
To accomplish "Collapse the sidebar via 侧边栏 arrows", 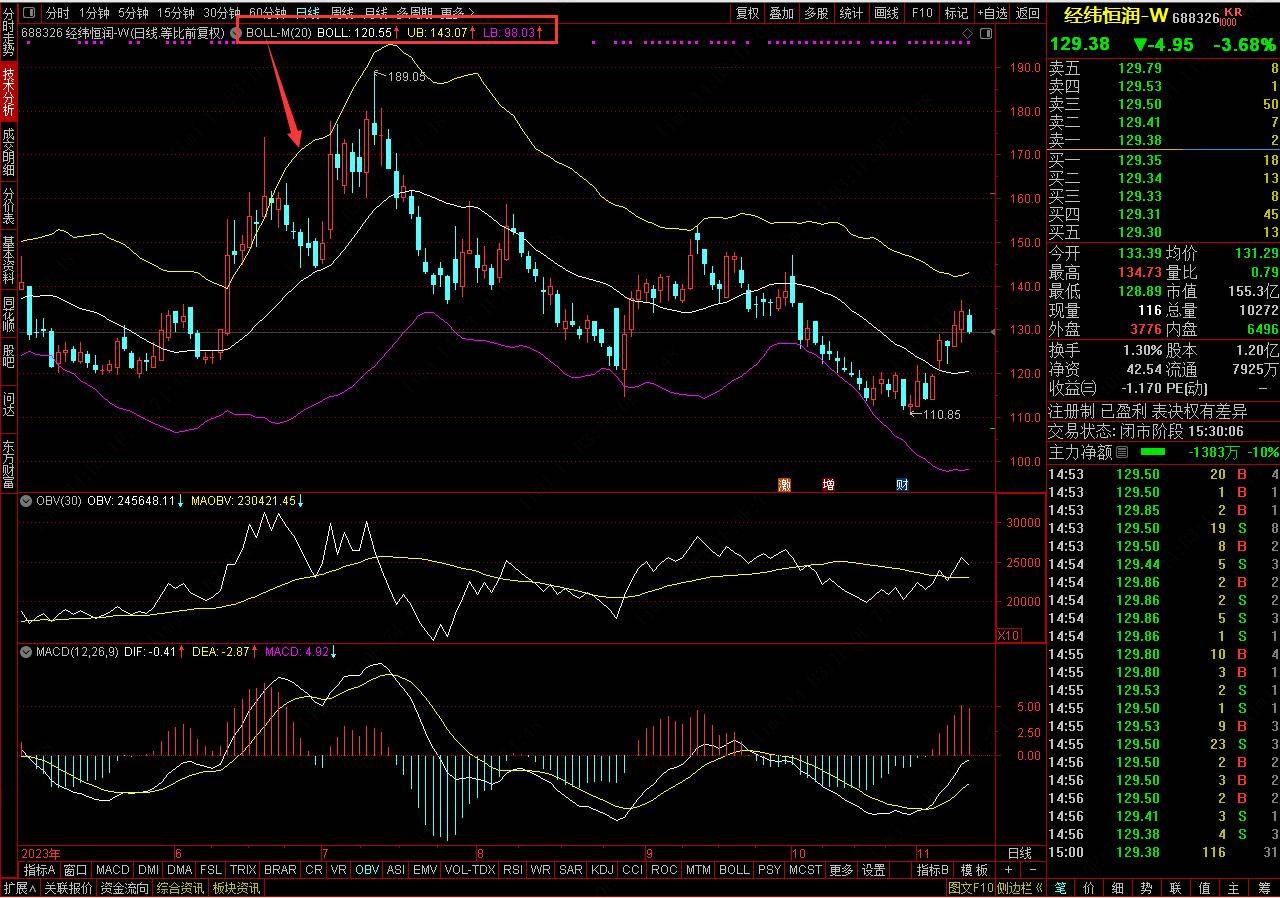I will [1022, 888].
